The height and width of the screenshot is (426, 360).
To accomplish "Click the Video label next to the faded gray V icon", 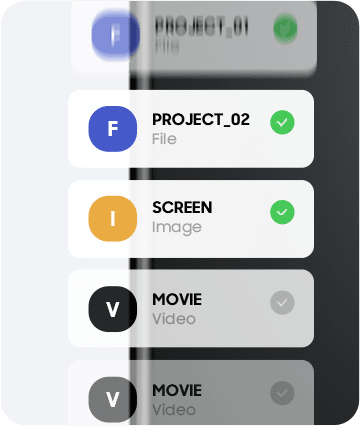I will (174, 410).
